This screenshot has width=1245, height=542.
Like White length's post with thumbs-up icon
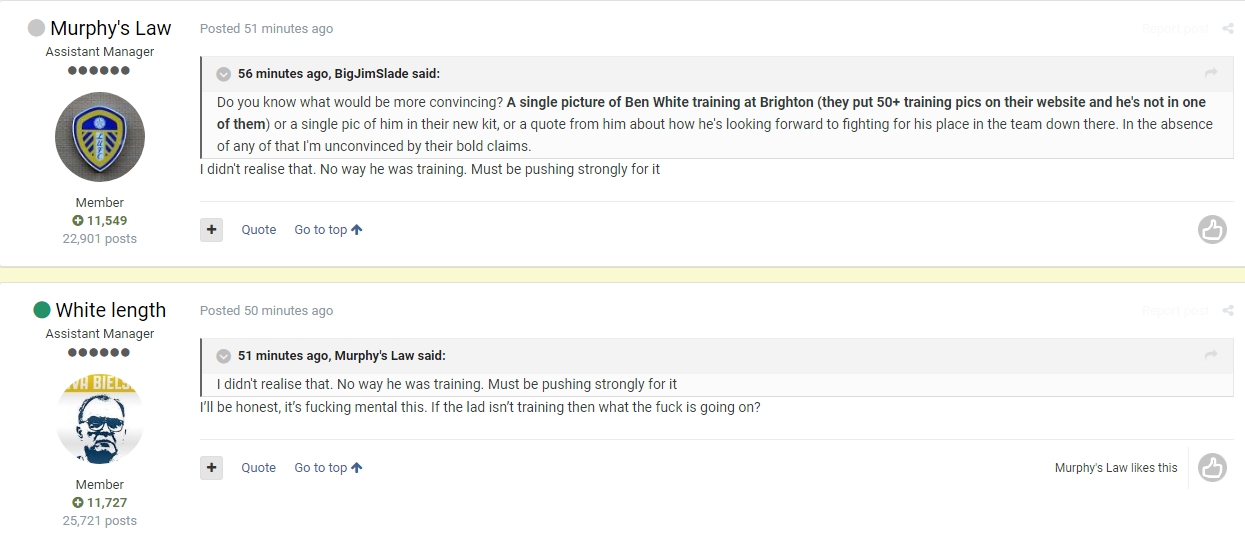pyautogui.click(x=1212, y=467)
